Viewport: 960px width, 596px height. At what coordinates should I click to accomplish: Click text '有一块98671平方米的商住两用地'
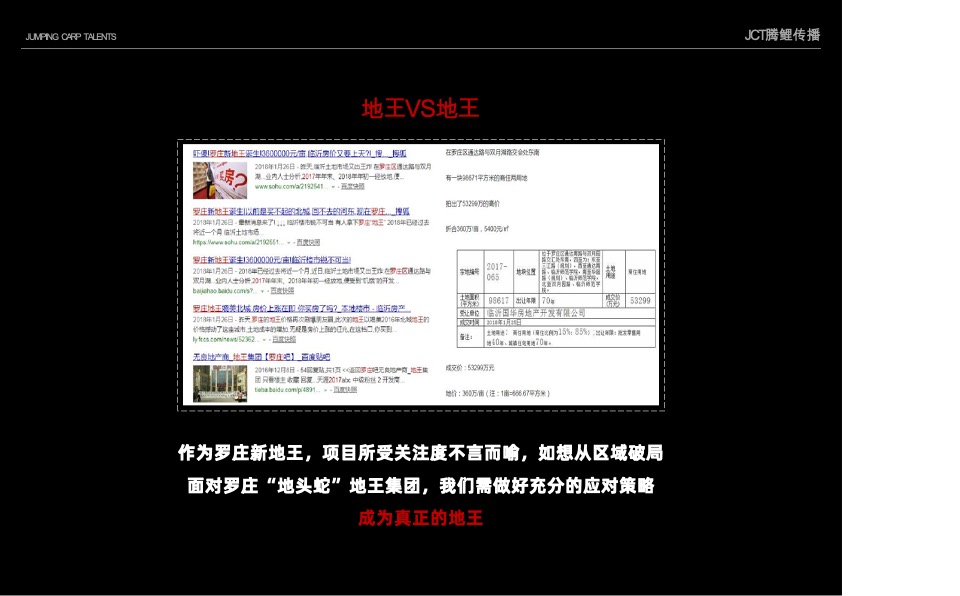[486, 178]
